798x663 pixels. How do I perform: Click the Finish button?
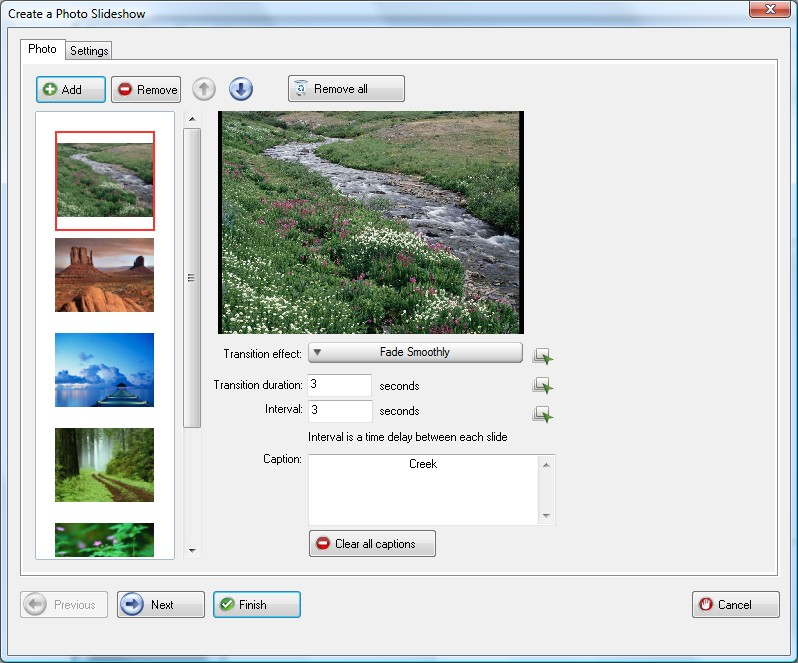[x=256, y=604]
